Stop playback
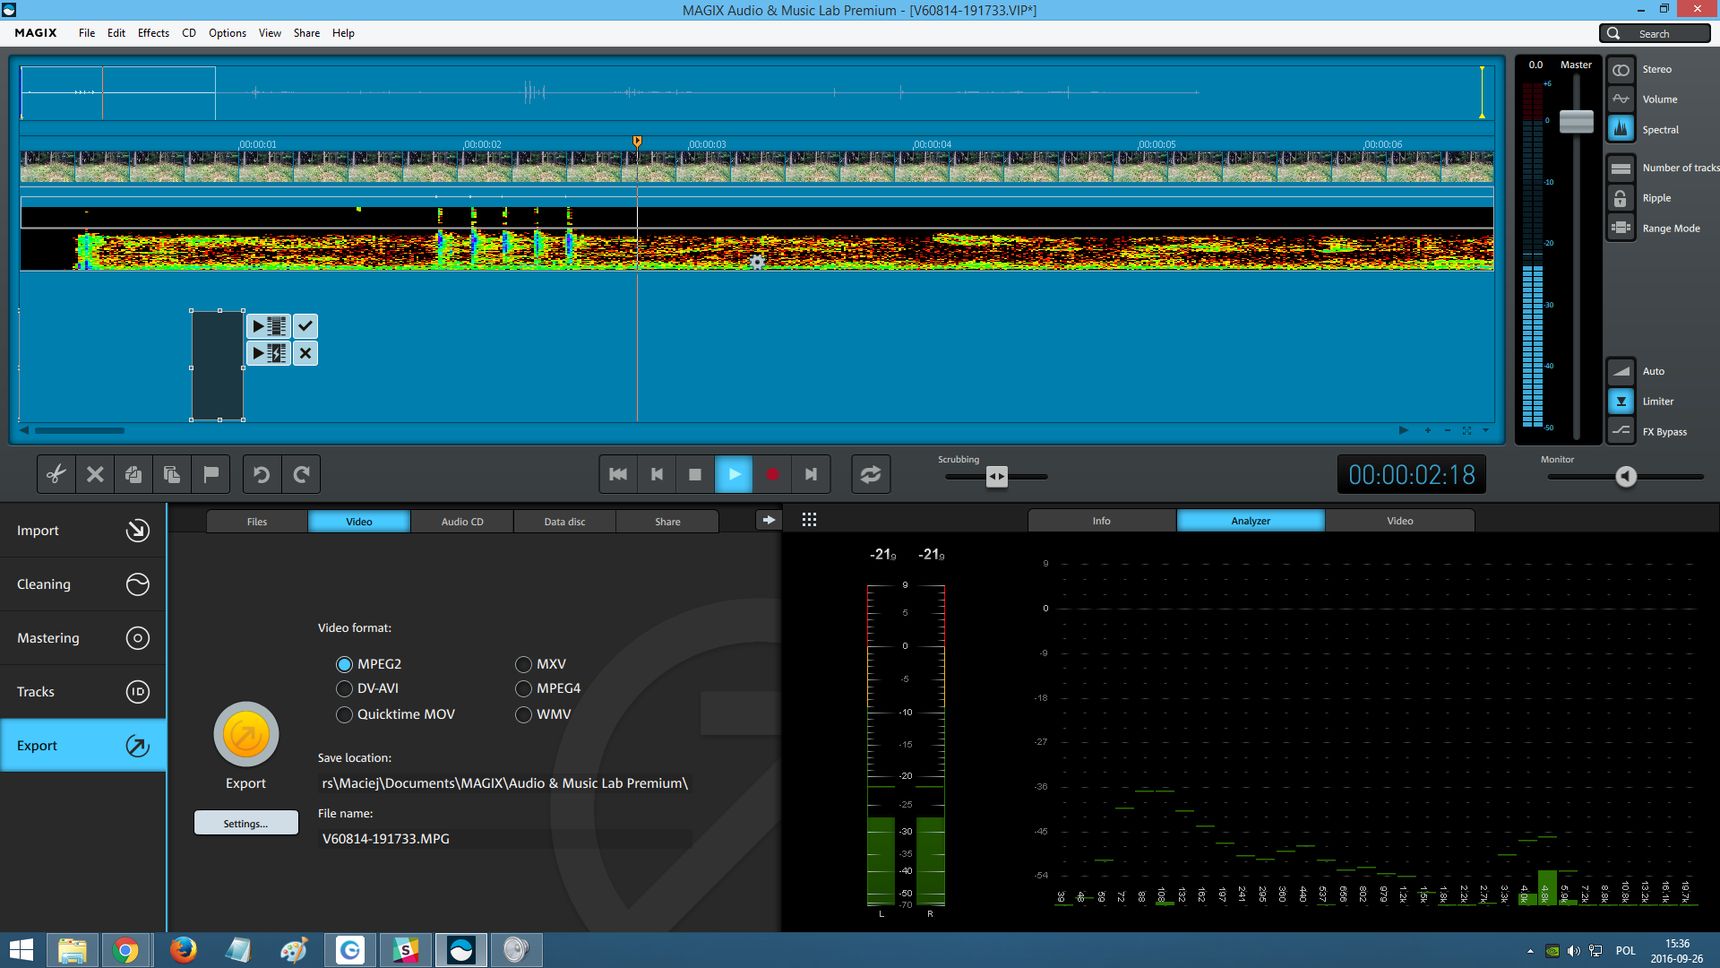 (x=695, y=474)
